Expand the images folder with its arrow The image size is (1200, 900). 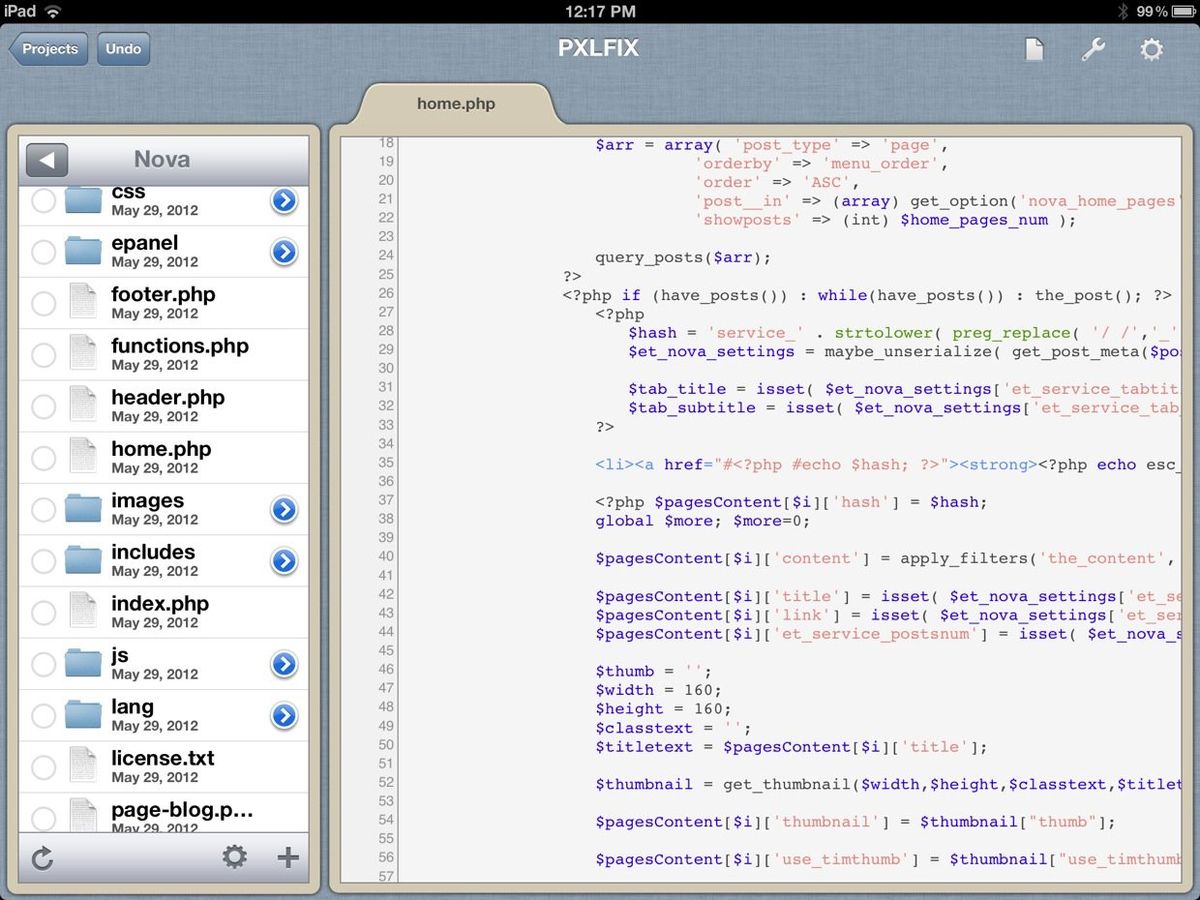284,509
